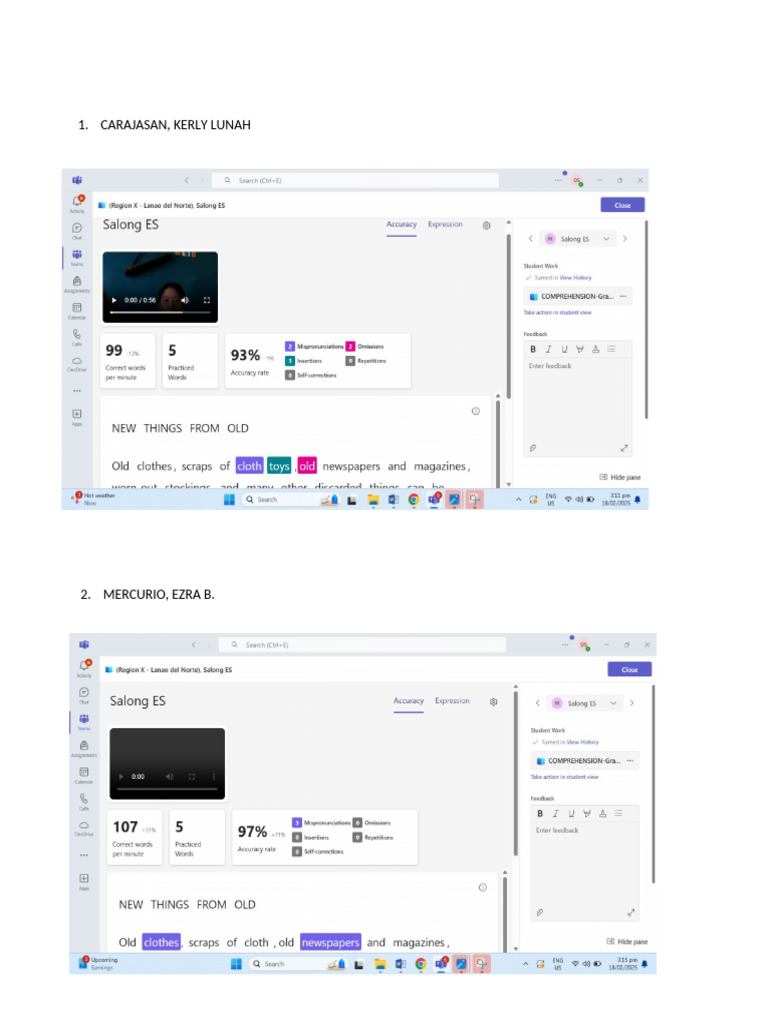Switch to Expression tab in MERCURIO's report
The image size is (768, 1024).
[x=452, y=701]
